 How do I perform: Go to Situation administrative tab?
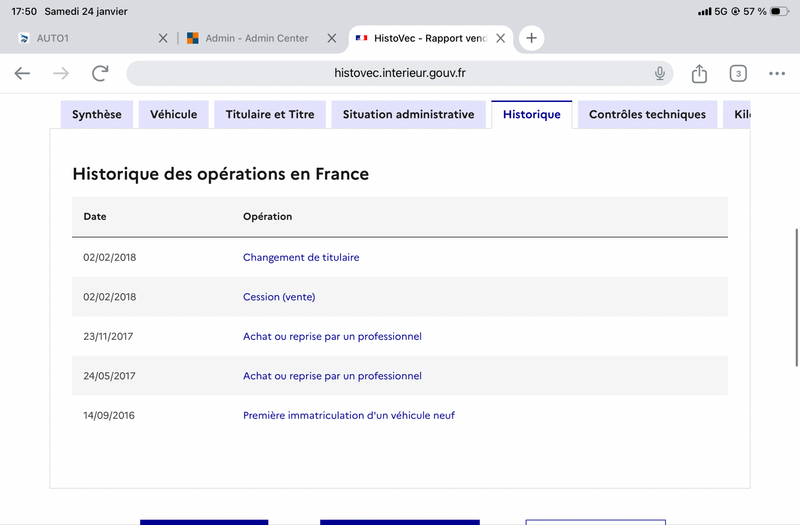point(408,115)
